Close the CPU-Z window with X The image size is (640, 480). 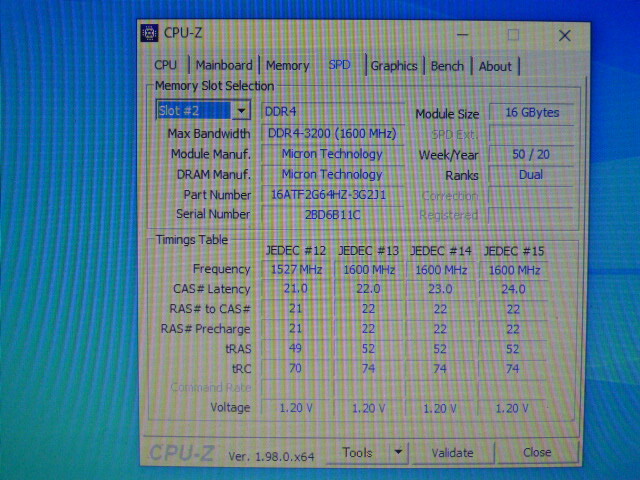click(565, 36)
